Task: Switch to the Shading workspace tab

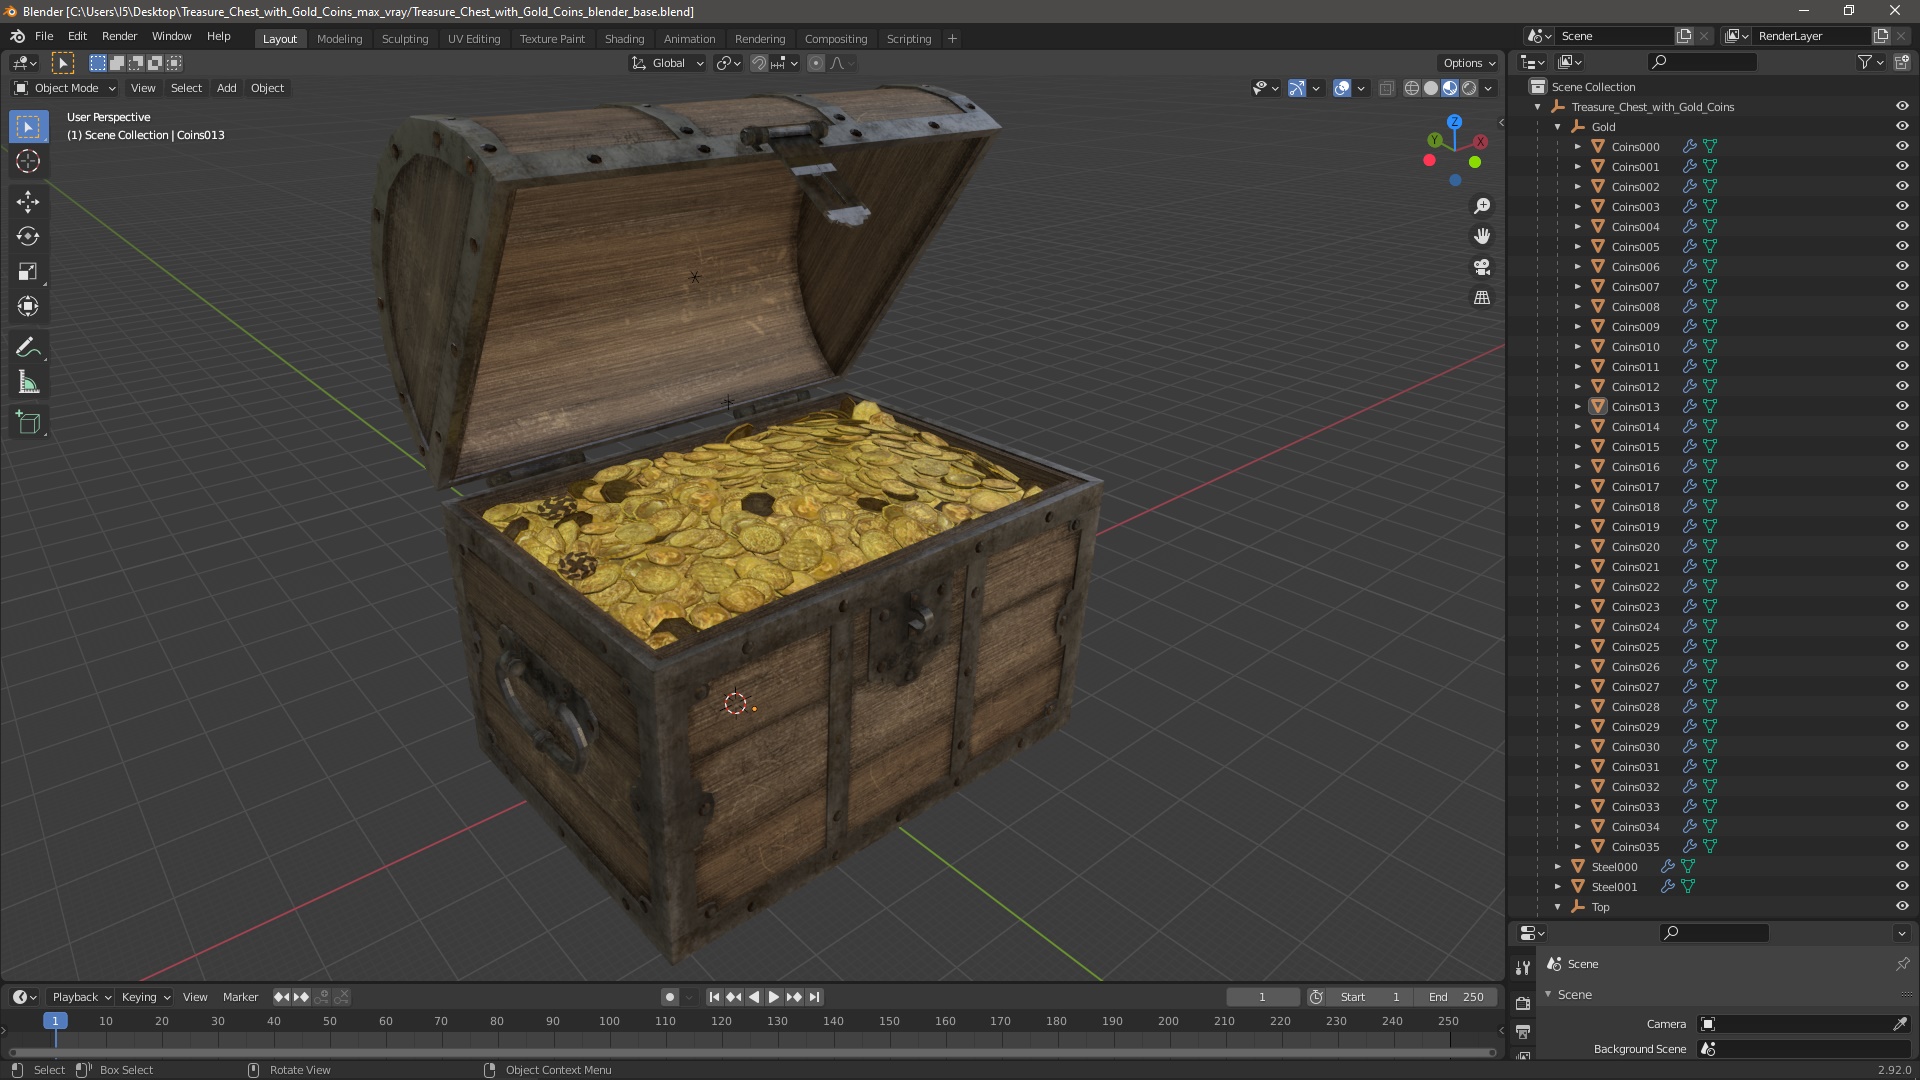Action: click(624, 39)
